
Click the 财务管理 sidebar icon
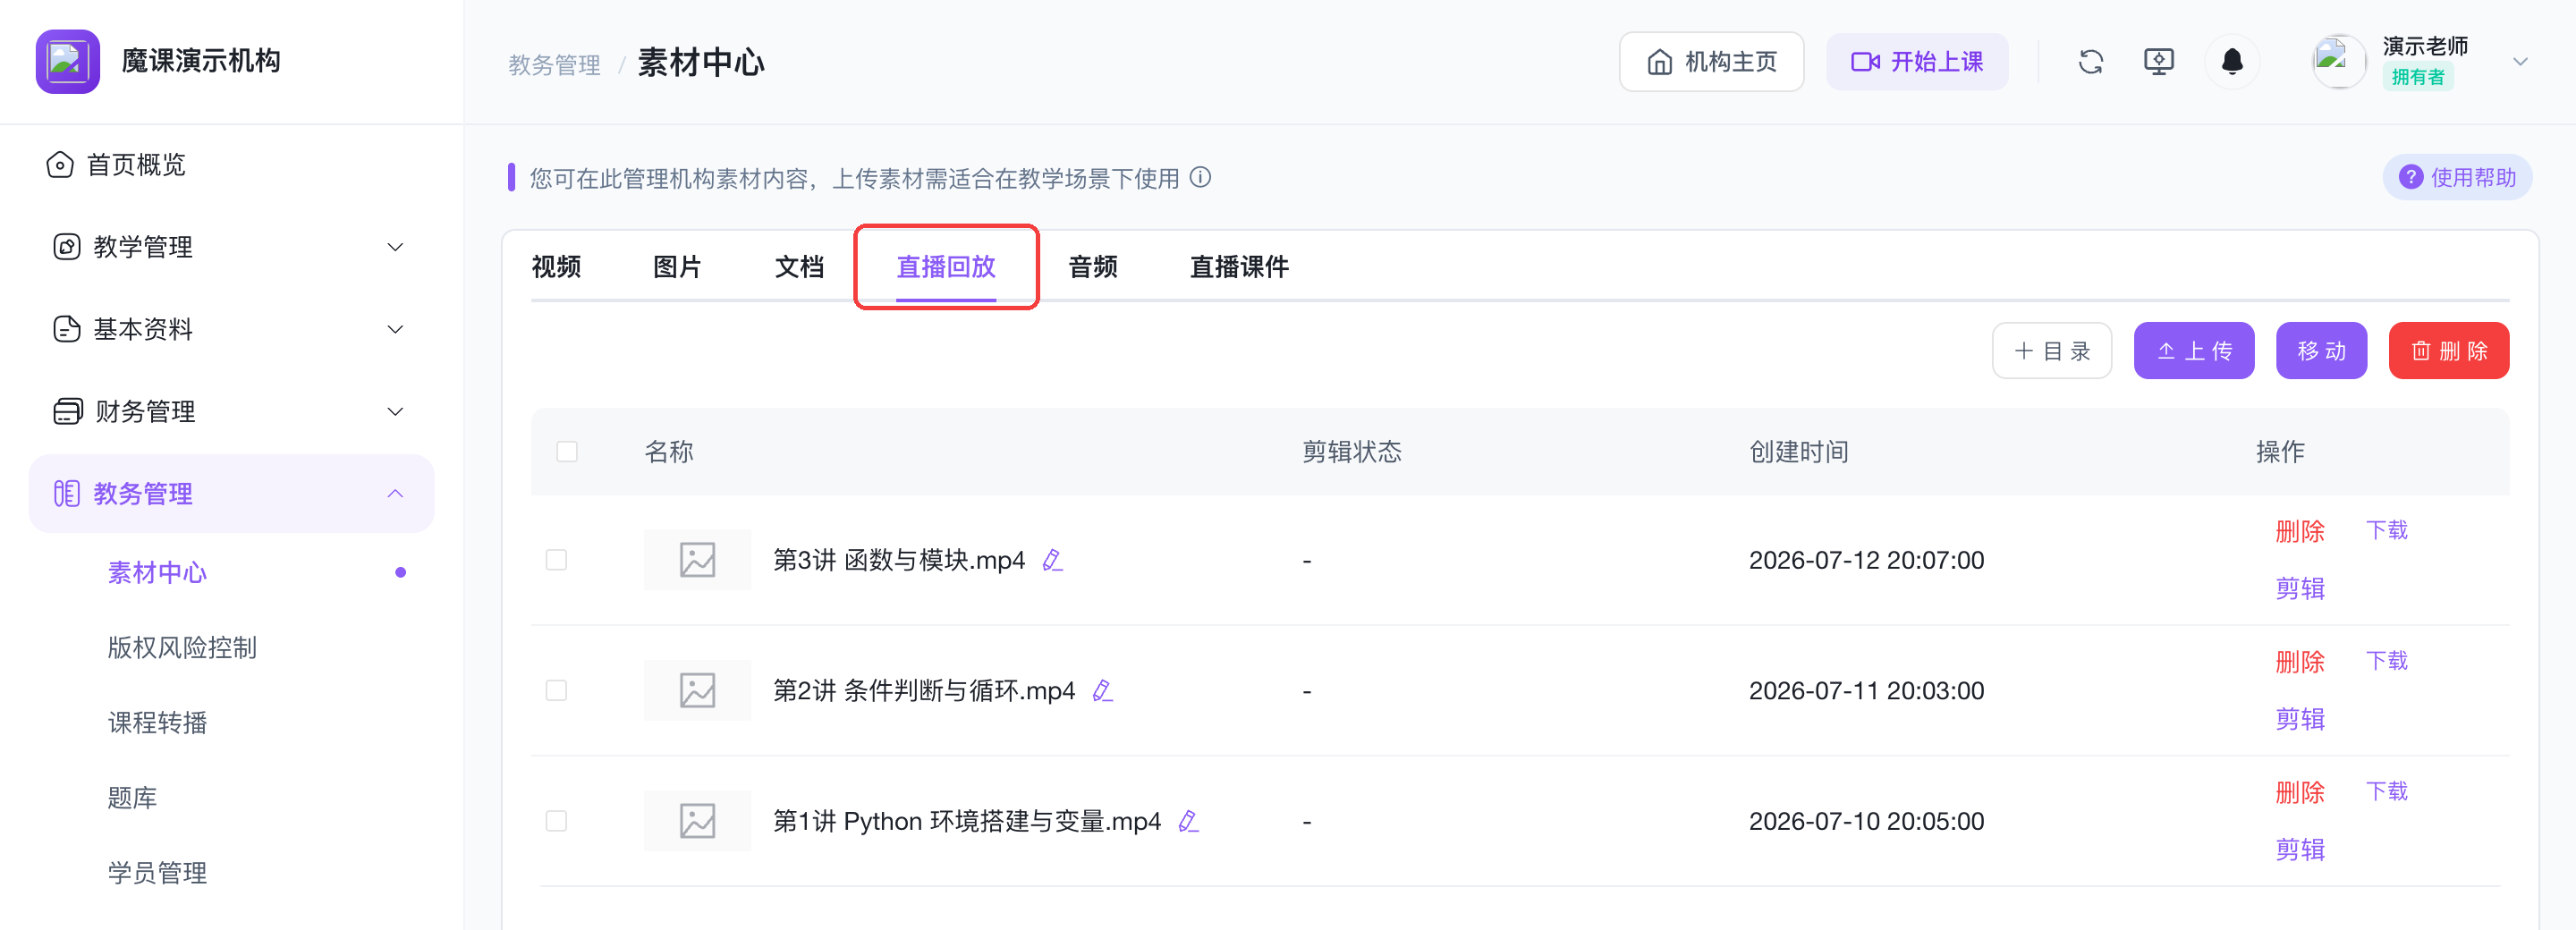68,411
